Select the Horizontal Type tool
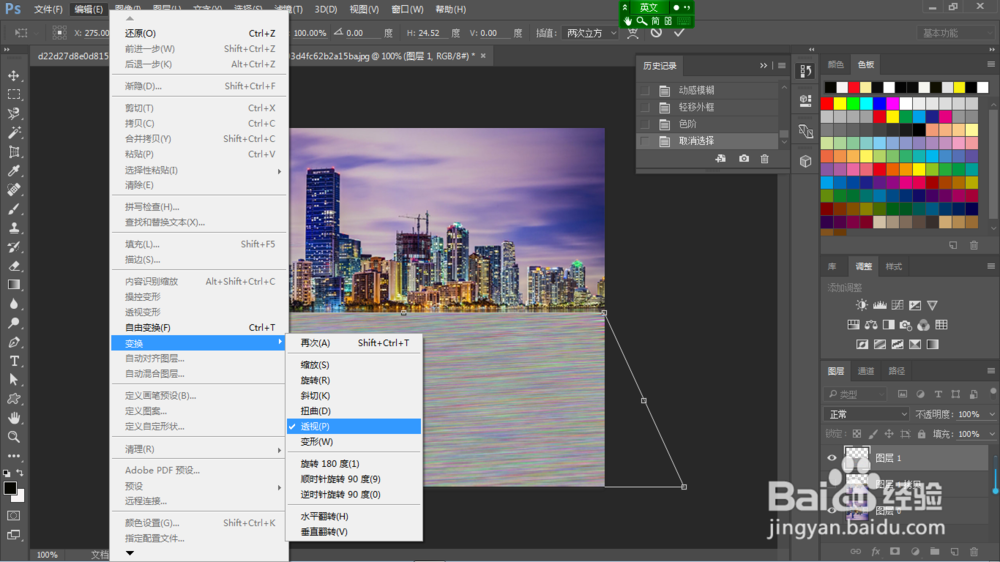 (x=13, y=361)
